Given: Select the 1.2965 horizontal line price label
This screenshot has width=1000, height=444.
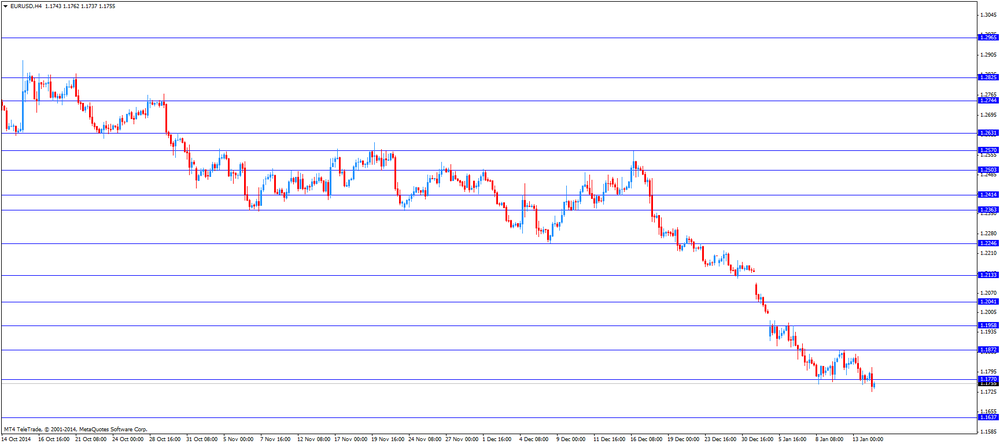Looking at the screenshot, I should (989, 38).
